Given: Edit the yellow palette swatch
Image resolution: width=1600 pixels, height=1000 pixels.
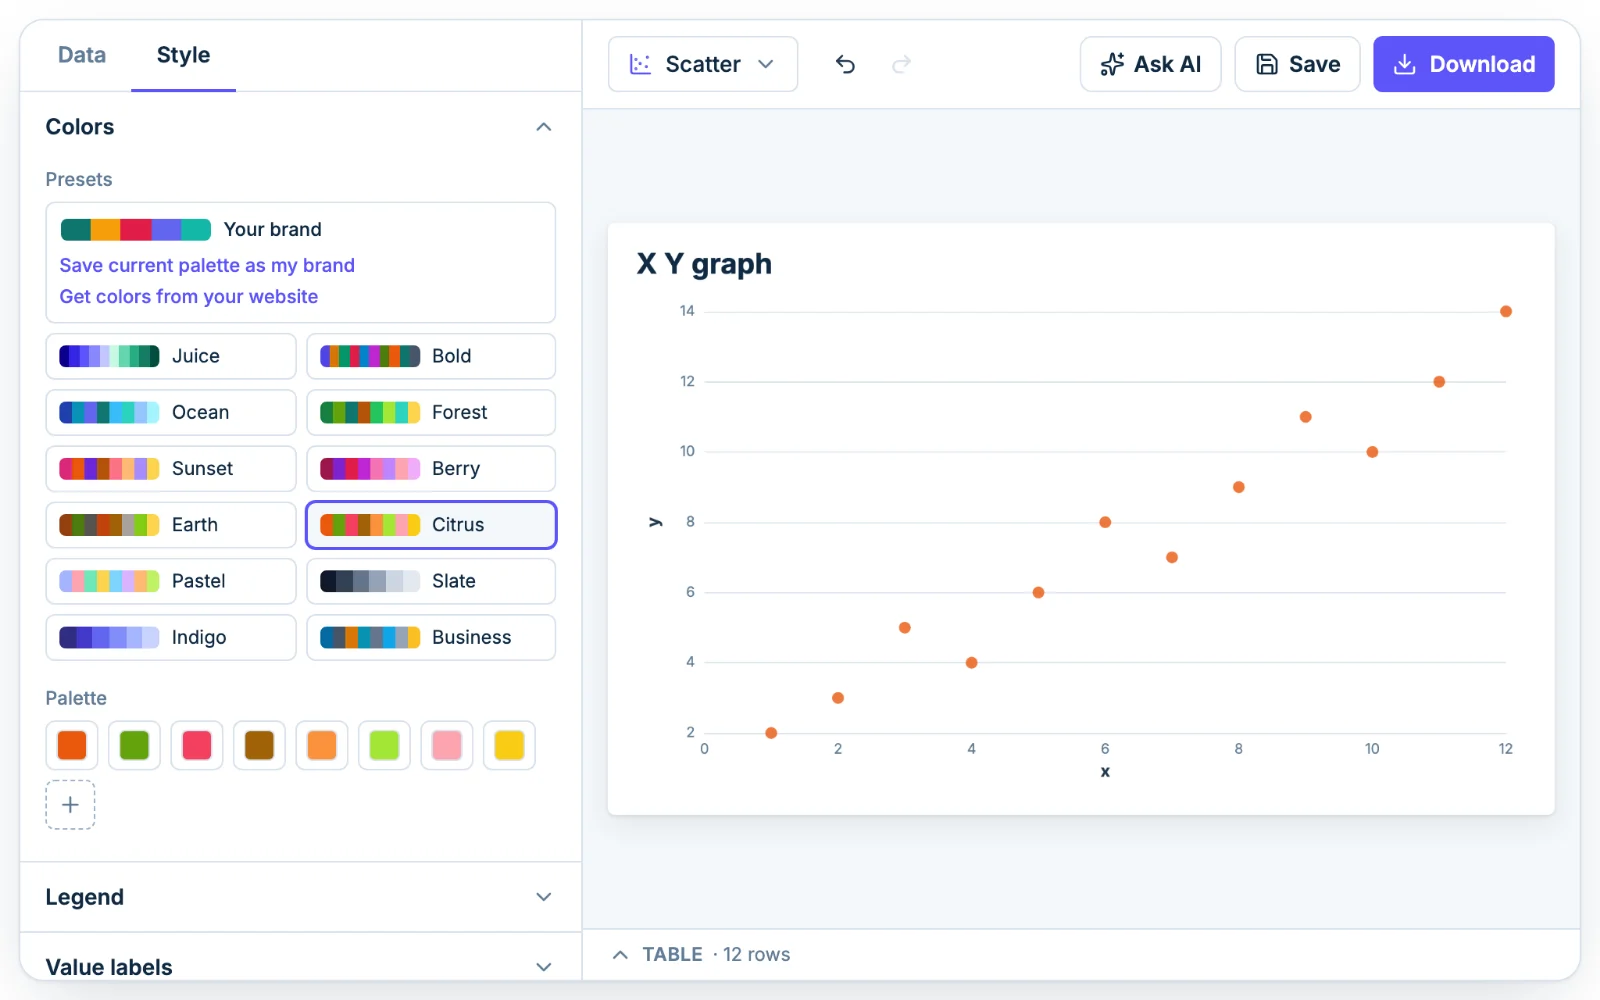Looking at the screenshot, I should [x=509, y=745].
